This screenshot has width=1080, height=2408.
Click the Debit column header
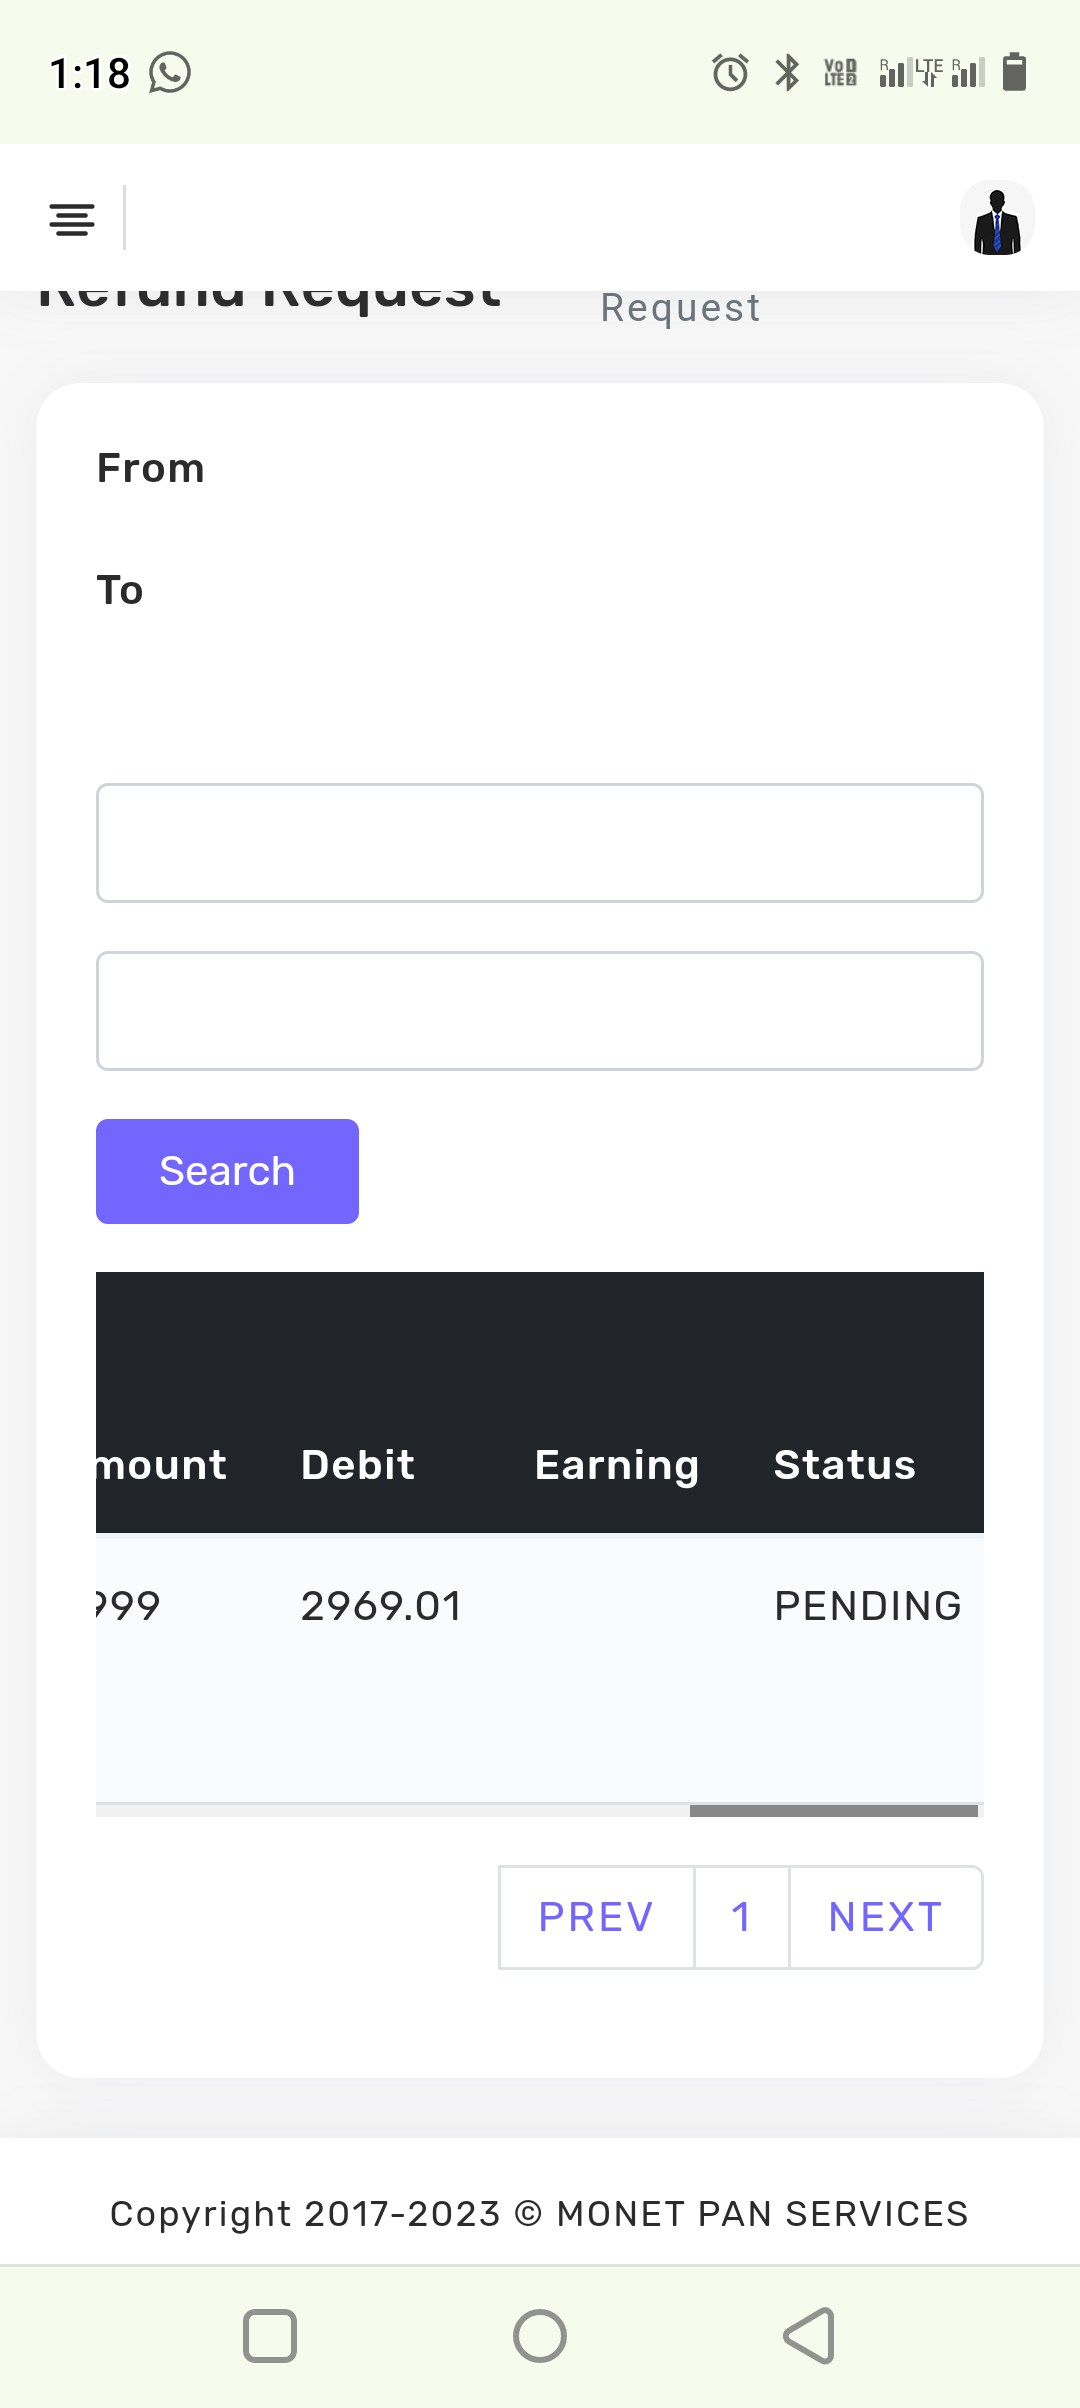pos(358,1465)
